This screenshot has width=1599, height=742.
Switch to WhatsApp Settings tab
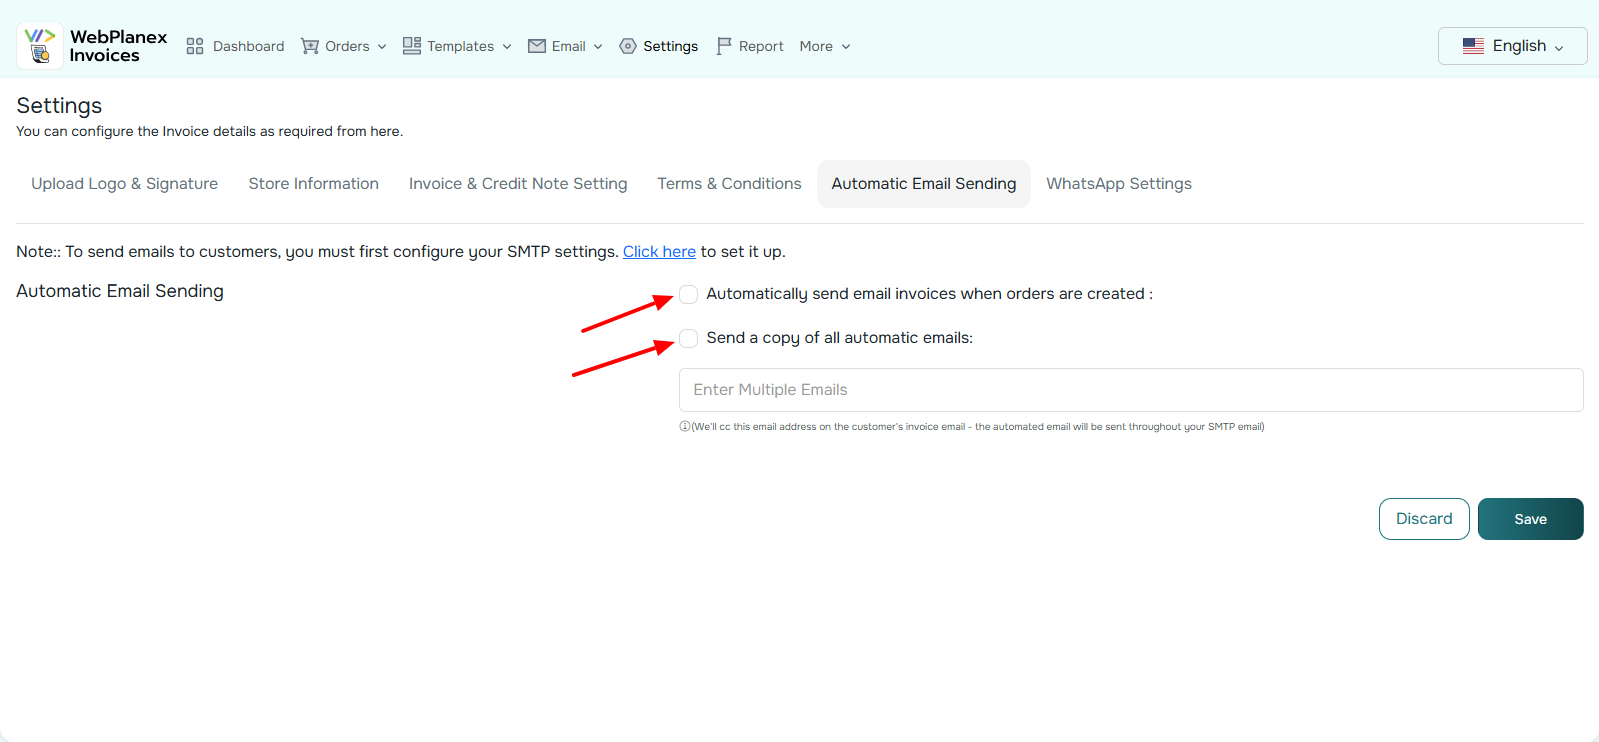coord(1118,184)
